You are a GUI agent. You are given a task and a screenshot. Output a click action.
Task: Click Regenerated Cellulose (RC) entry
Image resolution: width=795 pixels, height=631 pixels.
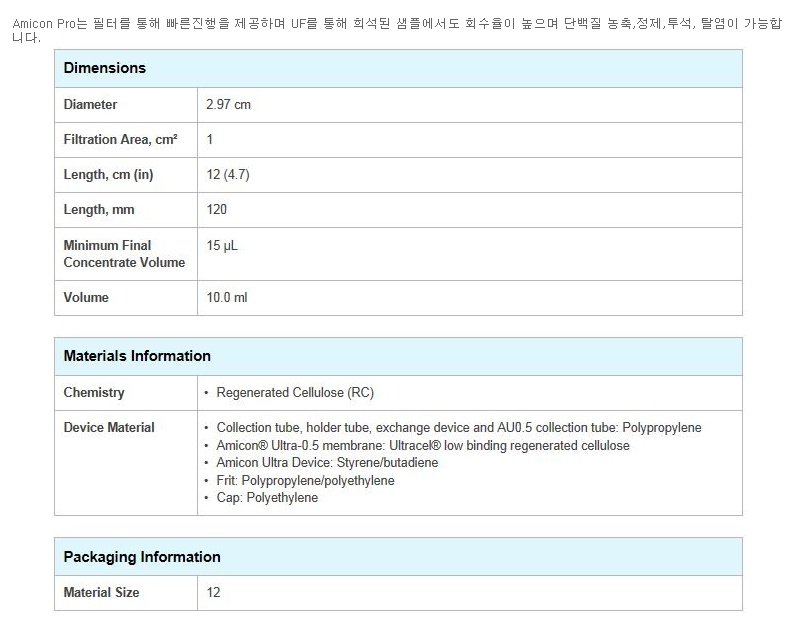[295, 393]
